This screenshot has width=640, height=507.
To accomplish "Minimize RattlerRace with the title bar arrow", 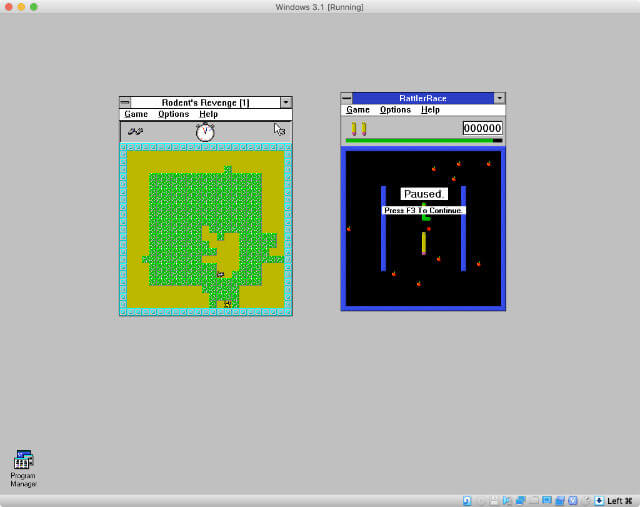I will (x=500, y=98).
